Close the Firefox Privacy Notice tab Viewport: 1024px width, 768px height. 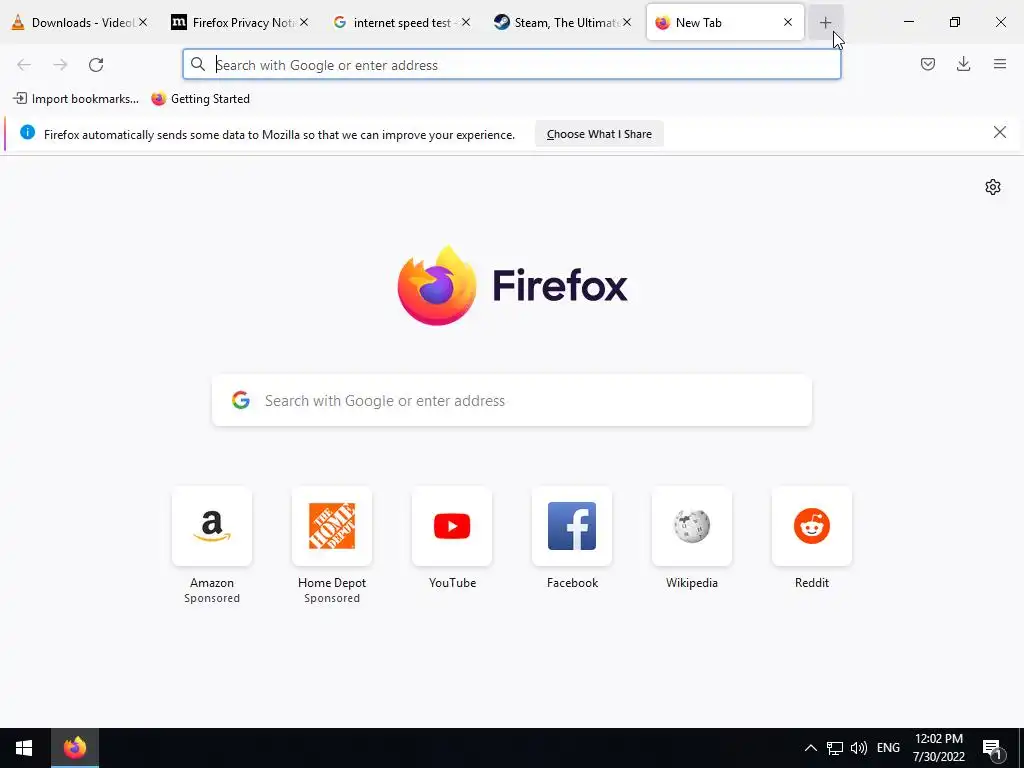[x=304, y=22]
